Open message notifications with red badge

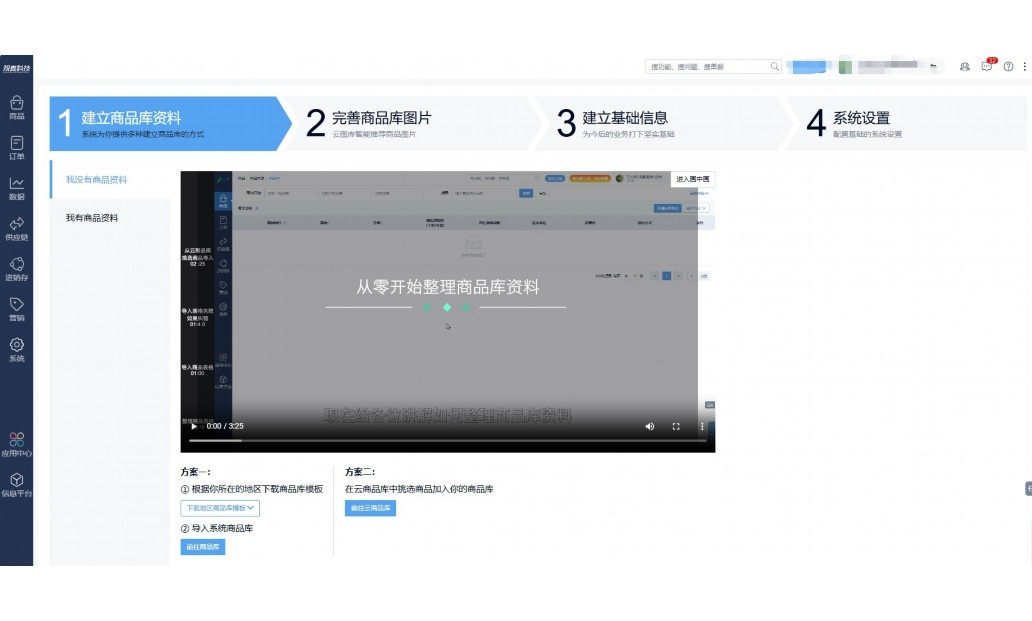point(986,66)
